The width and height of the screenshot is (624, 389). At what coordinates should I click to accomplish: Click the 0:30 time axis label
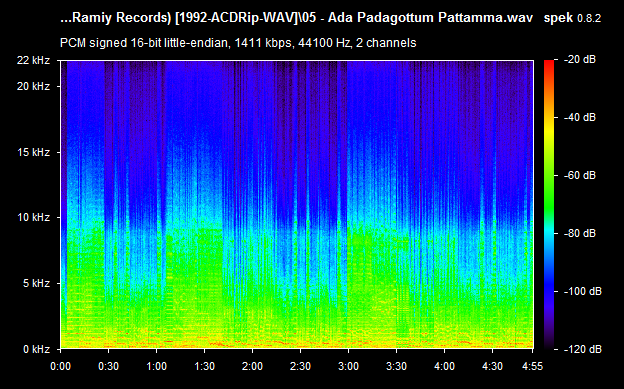[108, 366]
